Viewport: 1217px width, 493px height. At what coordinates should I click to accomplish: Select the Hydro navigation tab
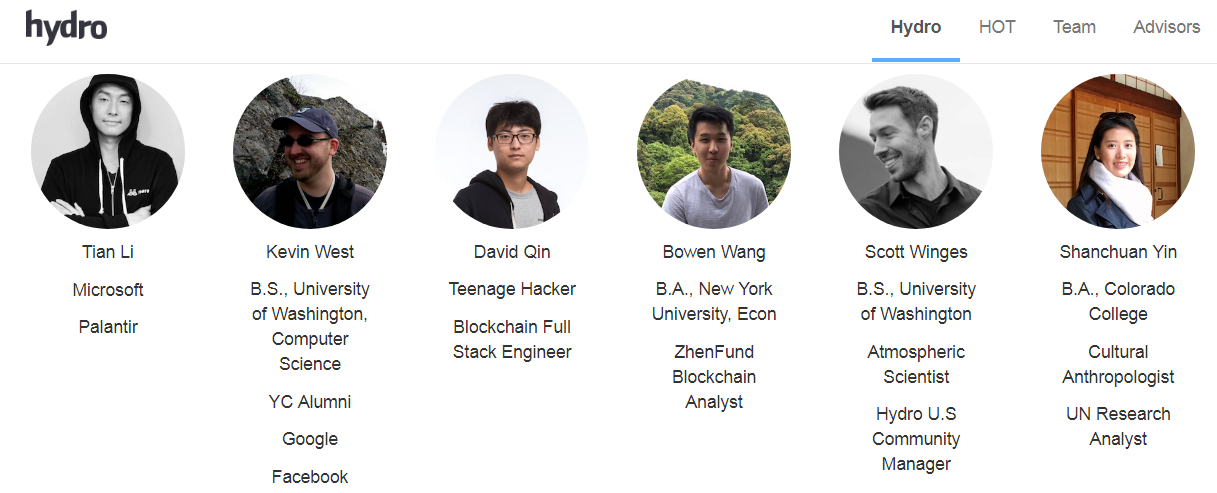[x=915, y=27]
